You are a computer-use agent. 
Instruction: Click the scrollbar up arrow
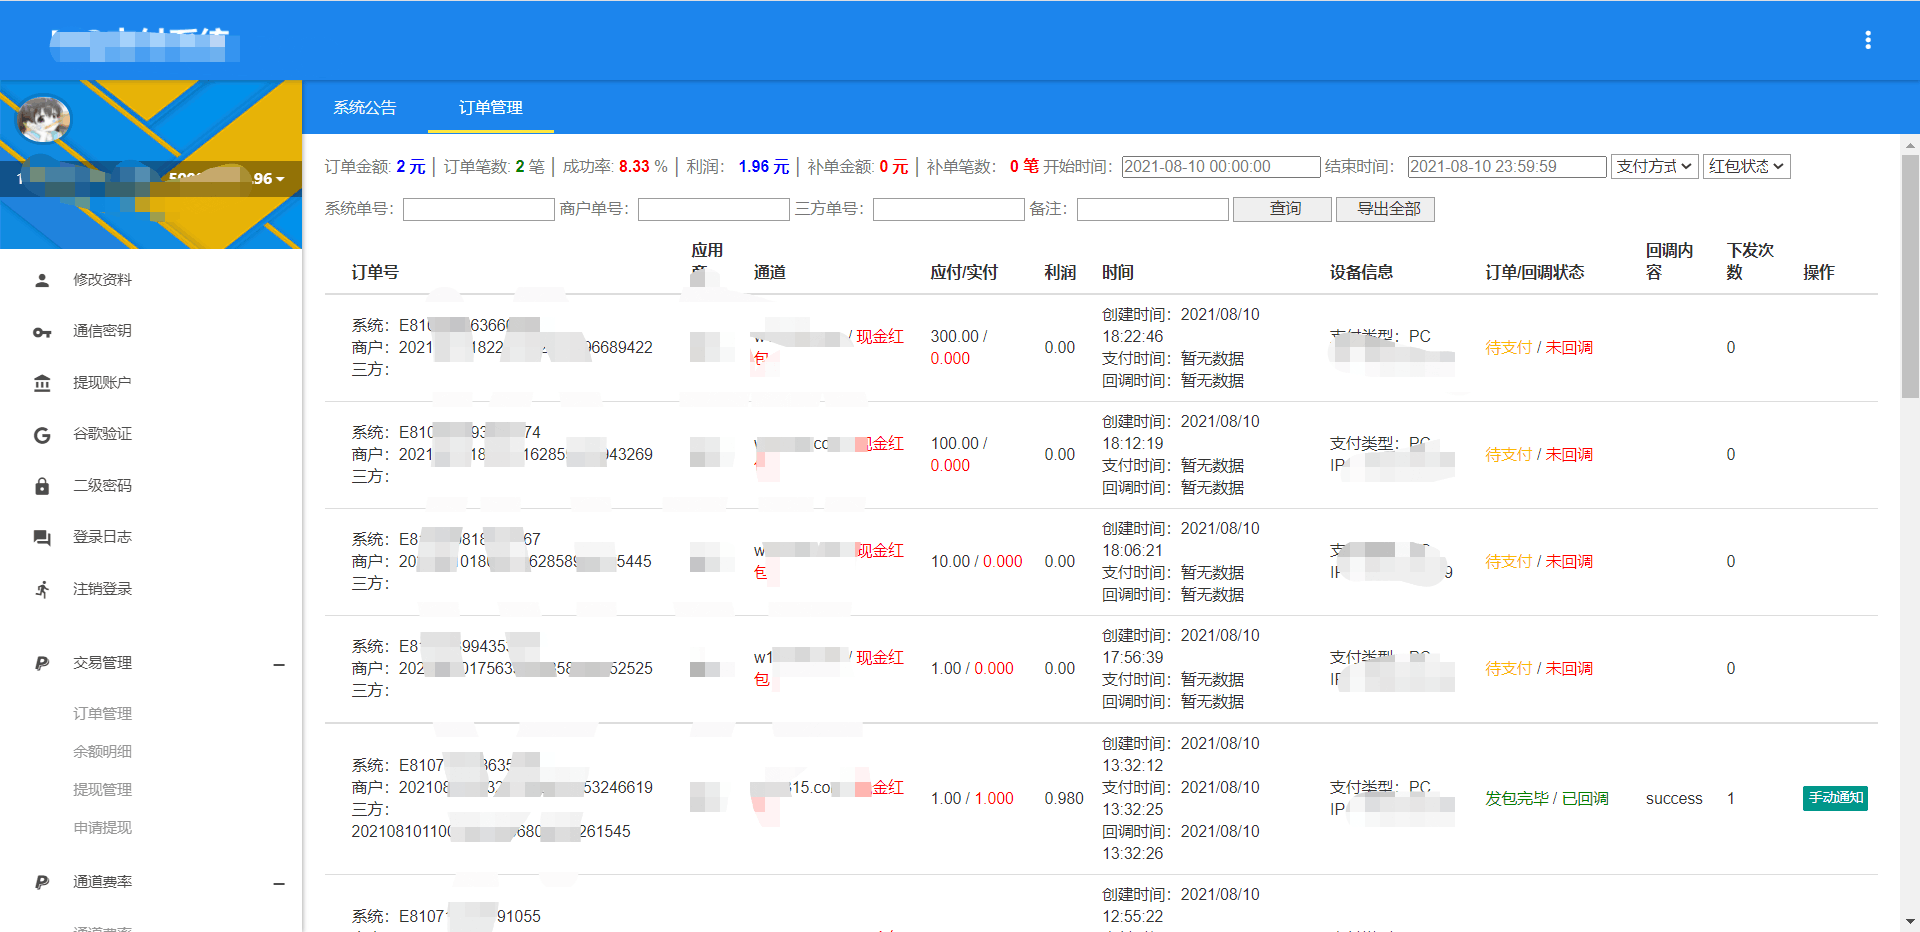pos(1910,145)
